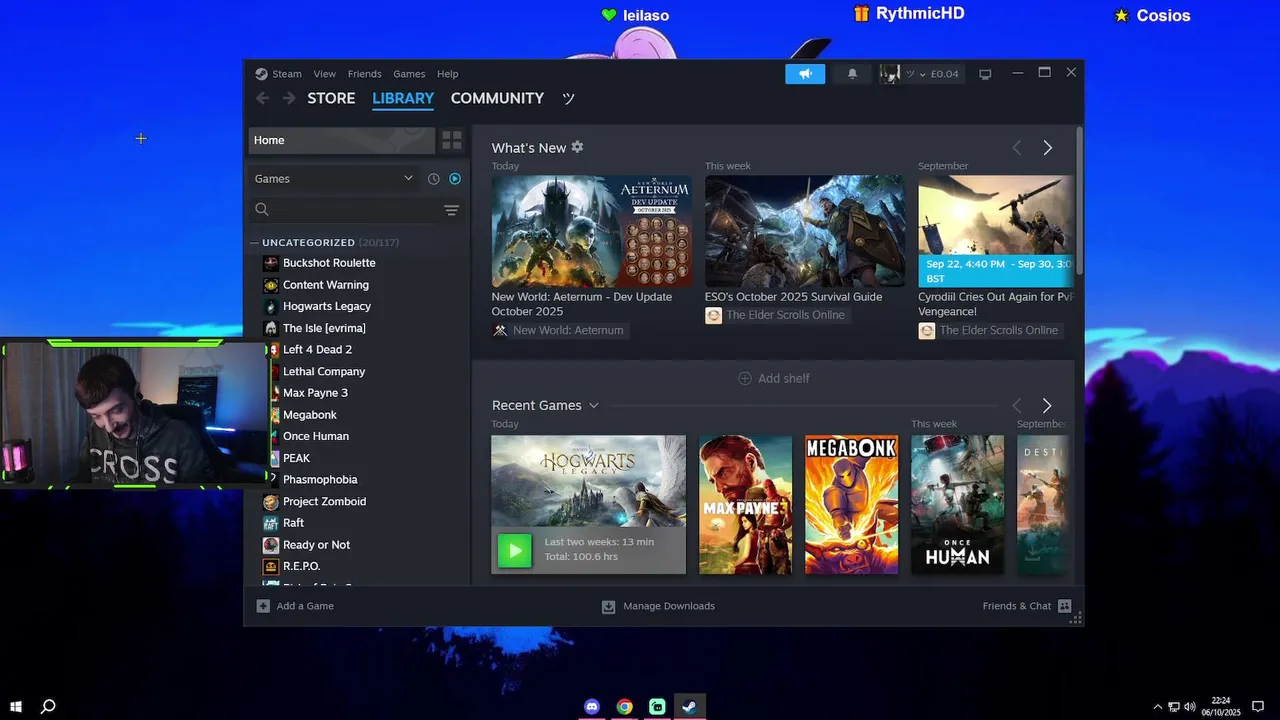Viewport: 1280px width, 720px height.
Task: Open Recent Games shelf dropdown
Action: pos(594,405)
